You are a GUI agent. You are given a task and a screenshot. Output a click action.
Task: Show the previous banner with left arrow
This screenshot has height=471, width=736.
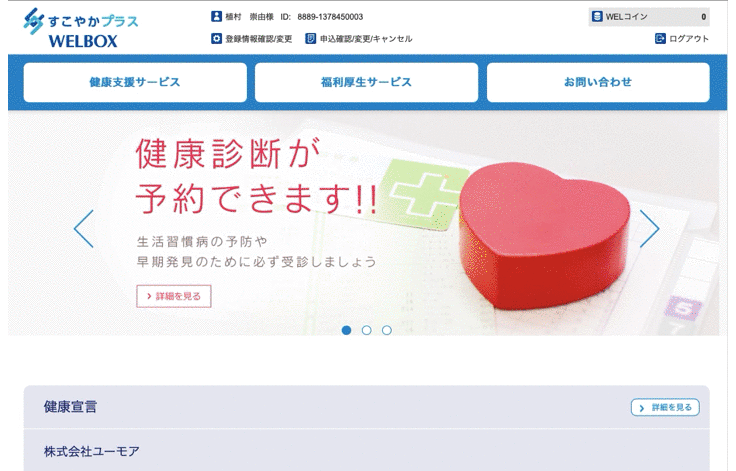pyautogui.click(x=84, y=229)
